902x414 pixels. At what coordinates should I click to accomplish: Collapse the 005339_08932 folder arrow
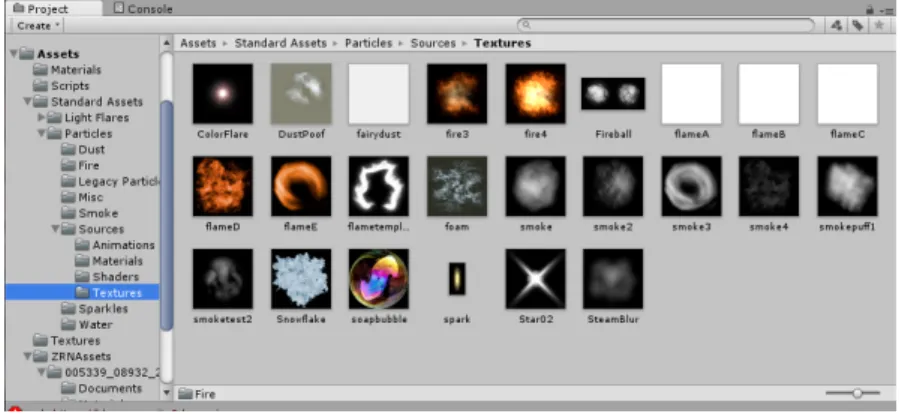pyautogui.click(x=41, y=373)
